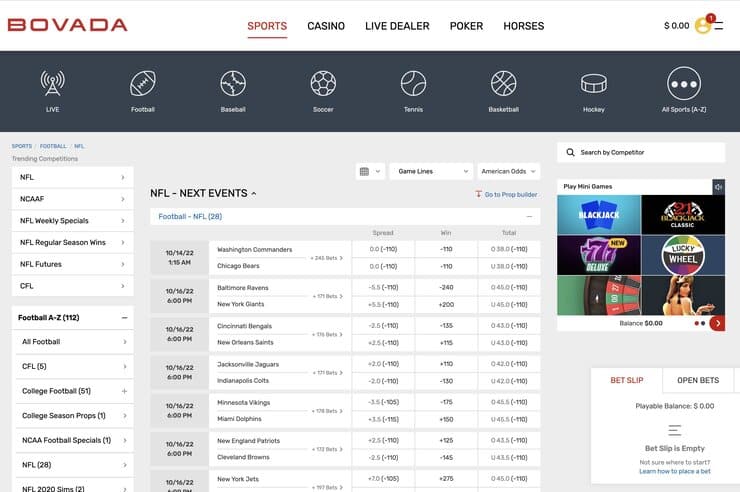This screenshot has width=740, height=492.
Task: Mute the mini games sound icon
Action: click(718, 187)
